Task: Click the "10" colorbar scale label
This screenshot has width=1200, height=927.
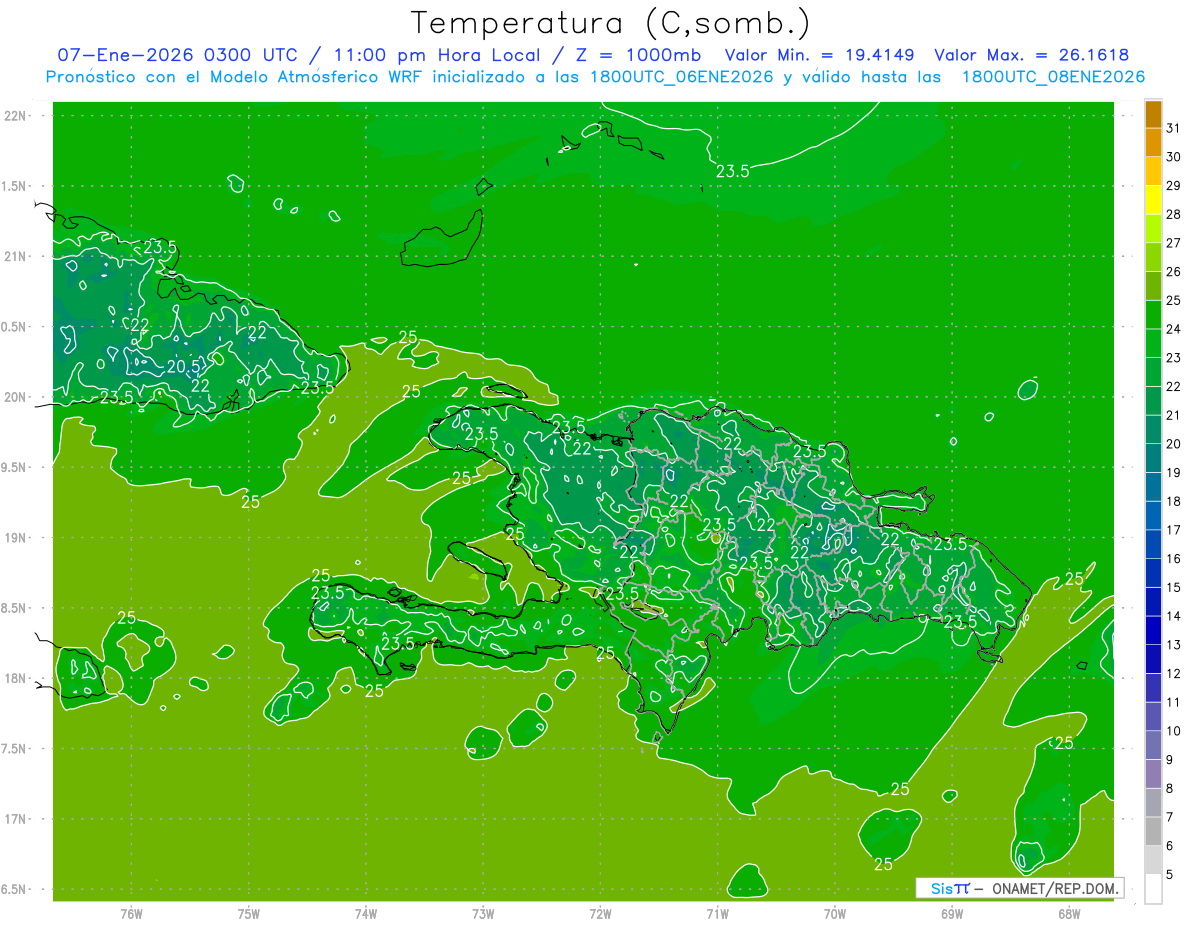Action: point(1174,731)
